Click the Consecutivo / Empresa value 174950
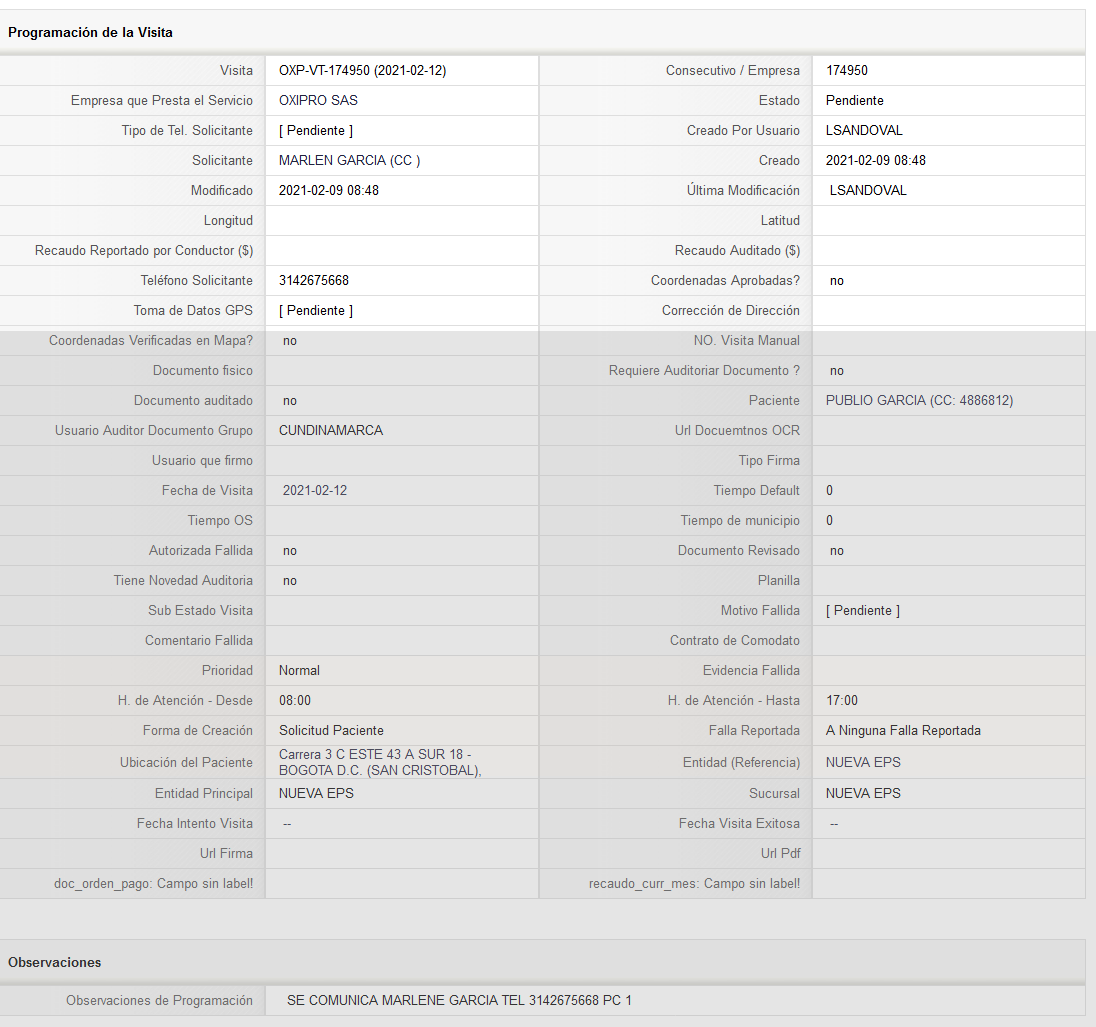The width and height of the screenshot is (1096, 1027). pyautogui.click(x=846, y=71)
